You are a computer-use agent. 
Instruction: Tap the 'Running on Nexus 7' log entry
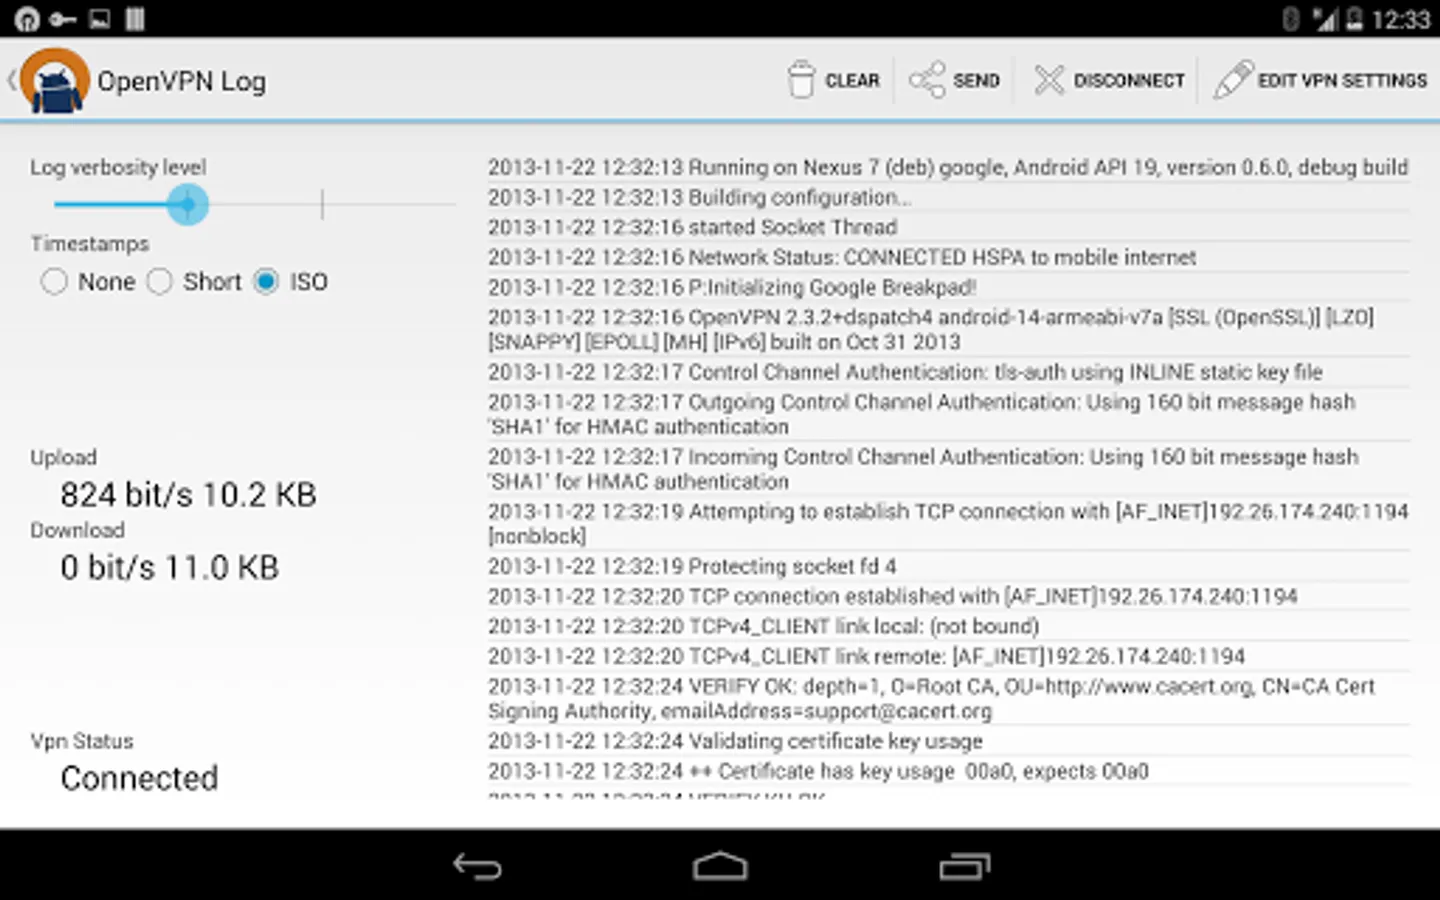tap(948, 167)
